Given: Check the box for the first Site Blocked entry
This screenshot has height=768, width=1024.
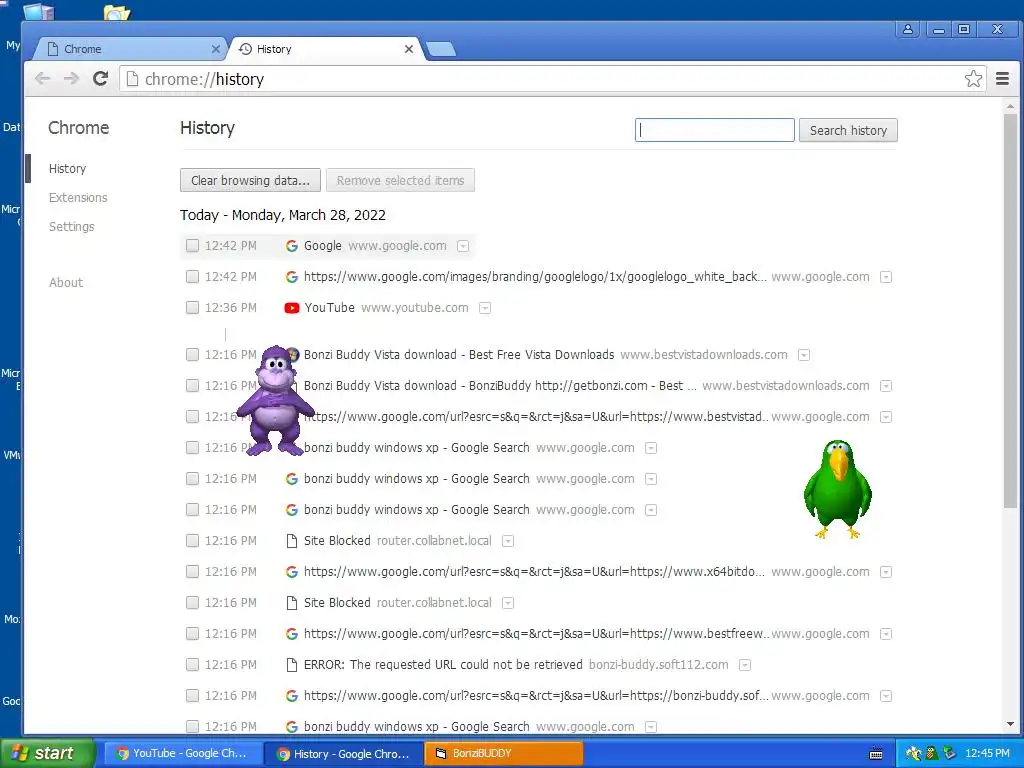Looking at the screenshot, I should 192,541.
